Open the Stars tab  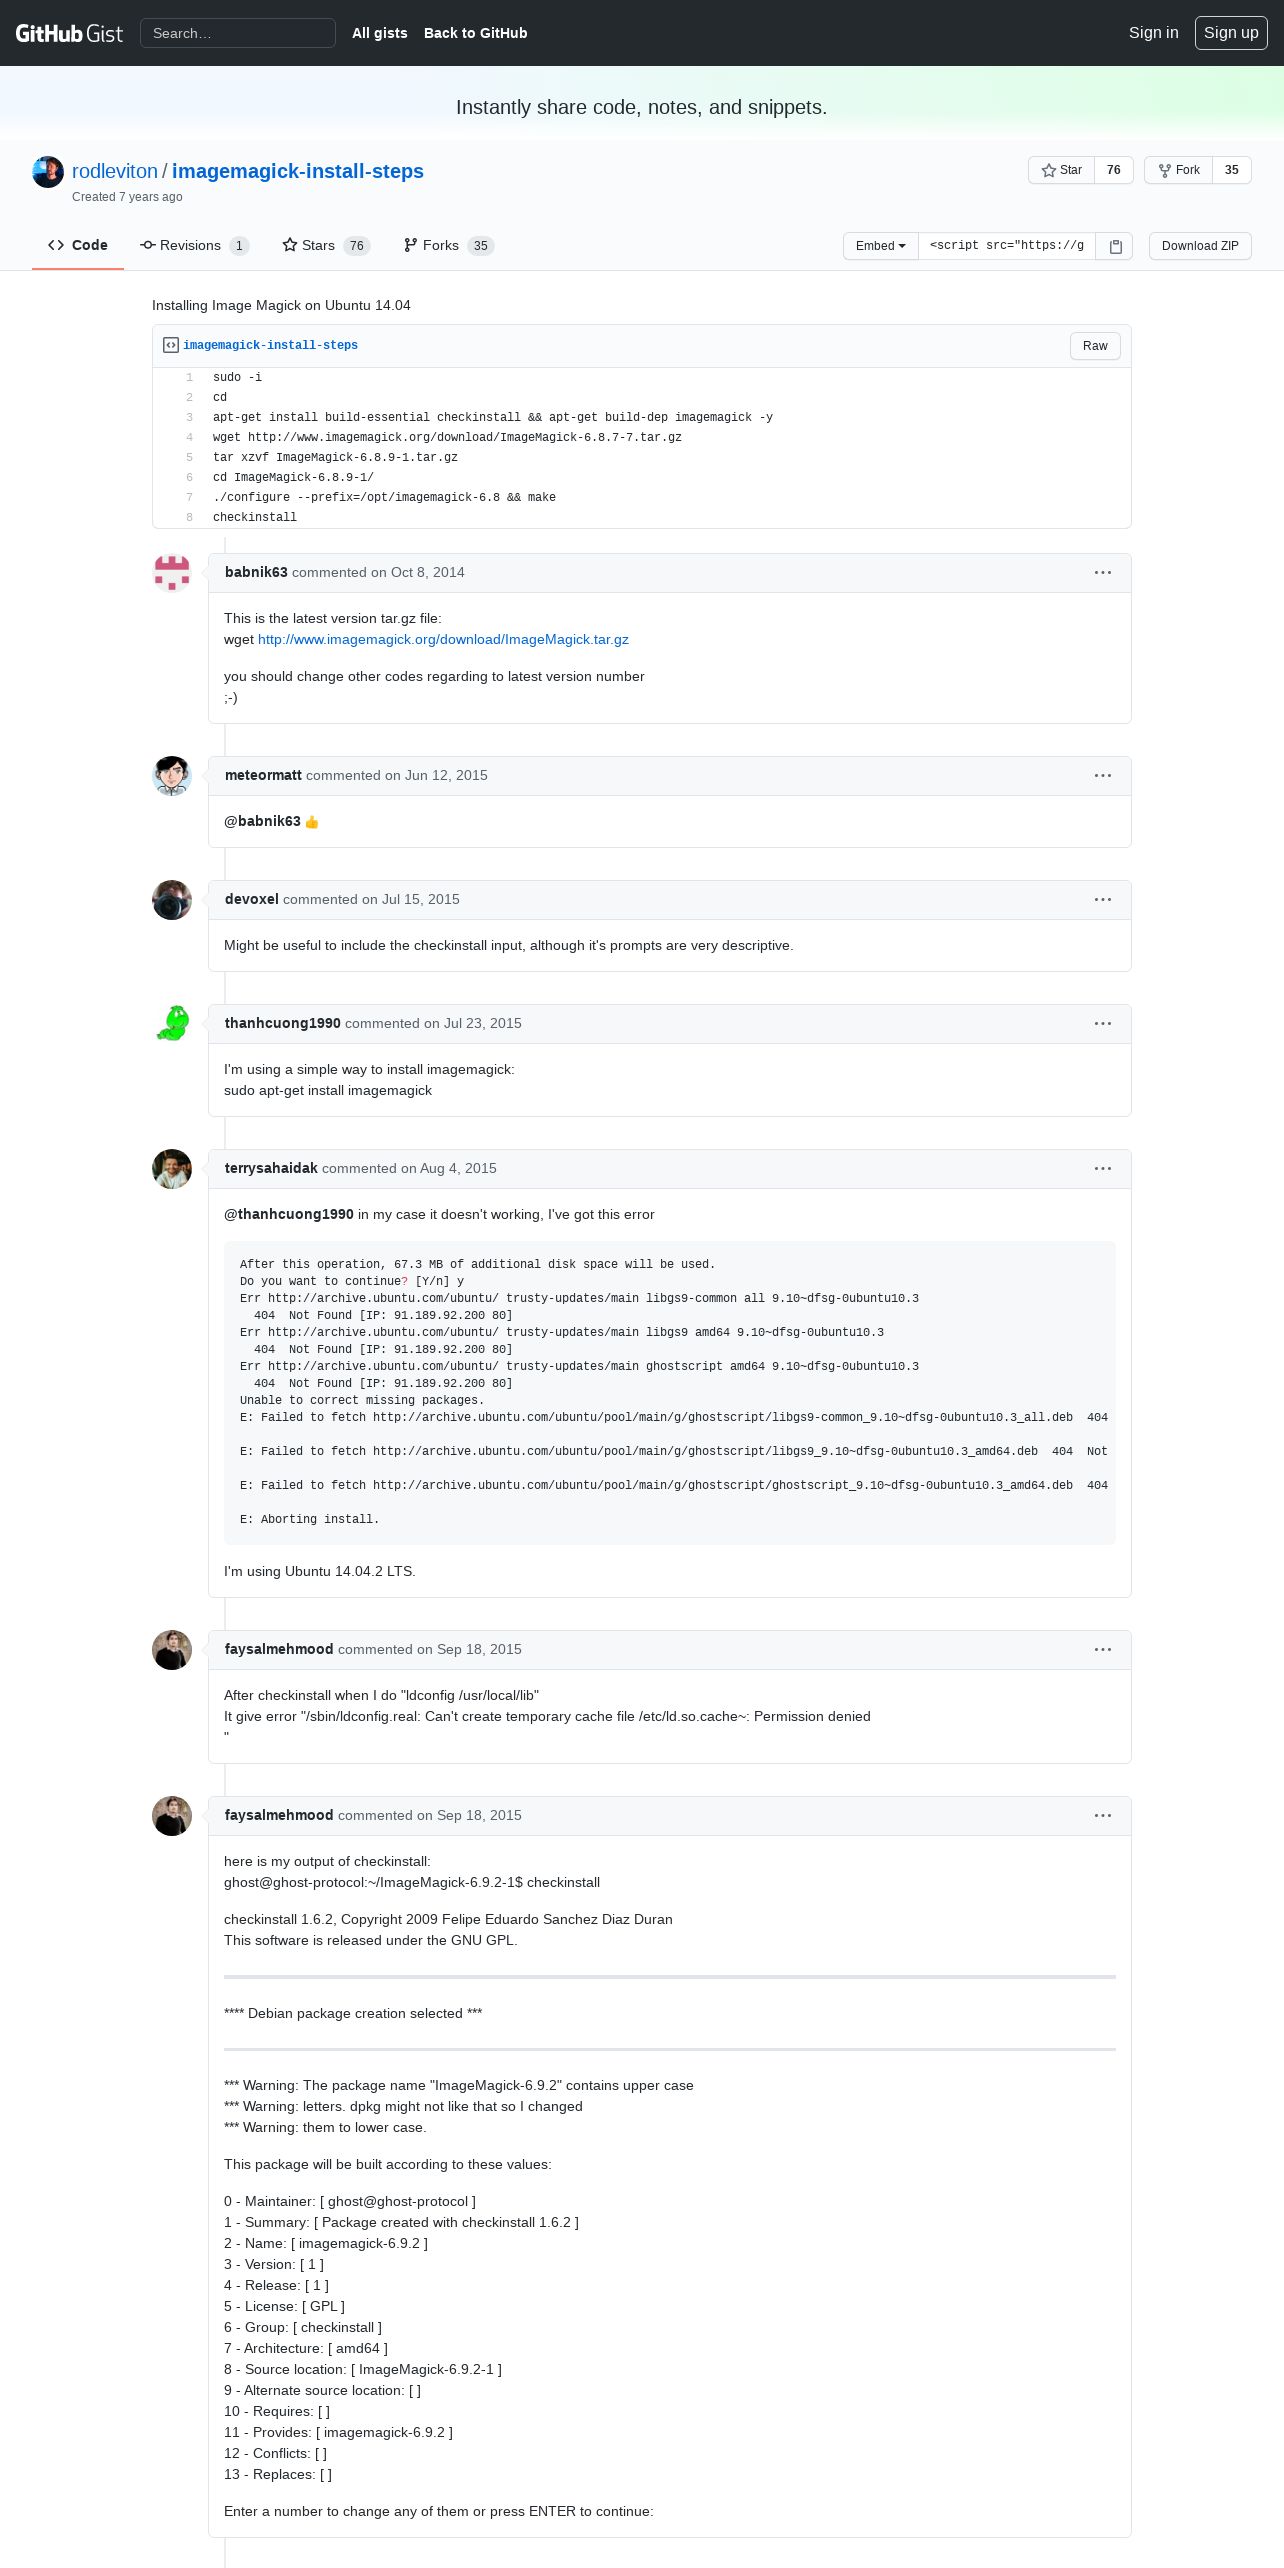(326, 246)
